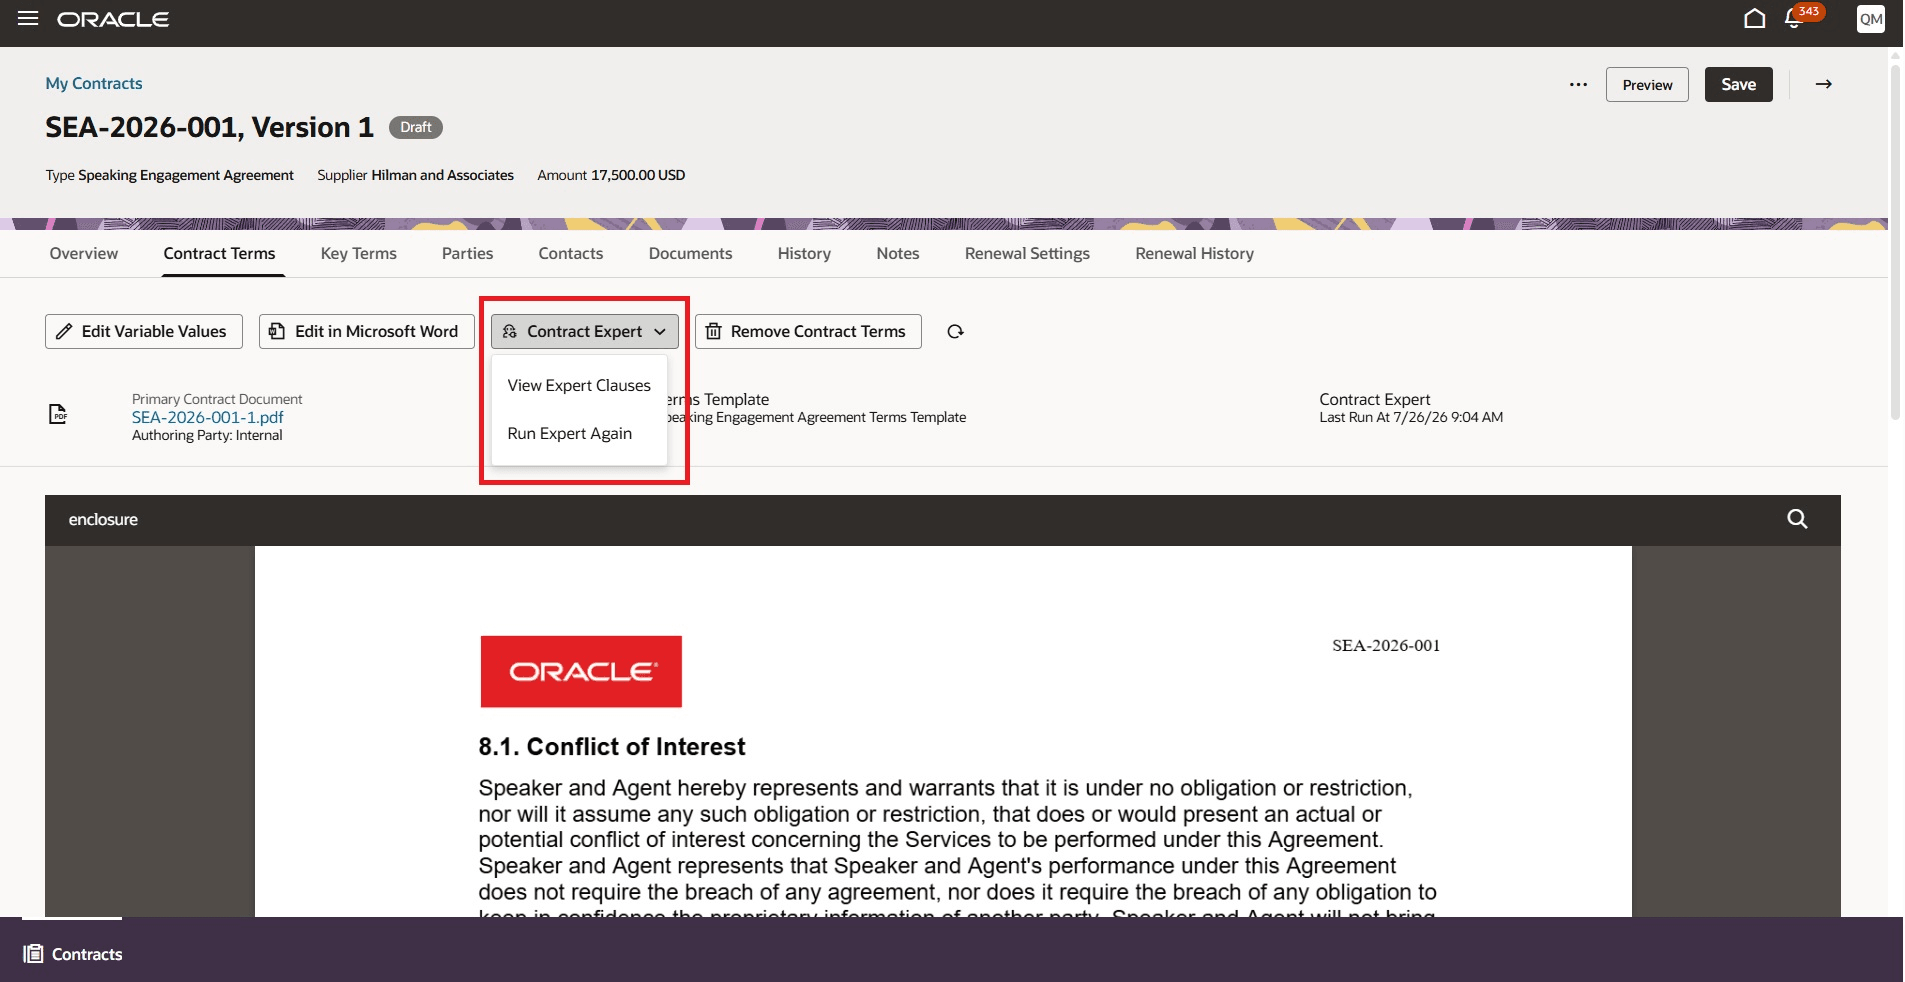Open the My Contracts breadcrumb link
The image size is (1905, 982).
click(x=94, y=84)
